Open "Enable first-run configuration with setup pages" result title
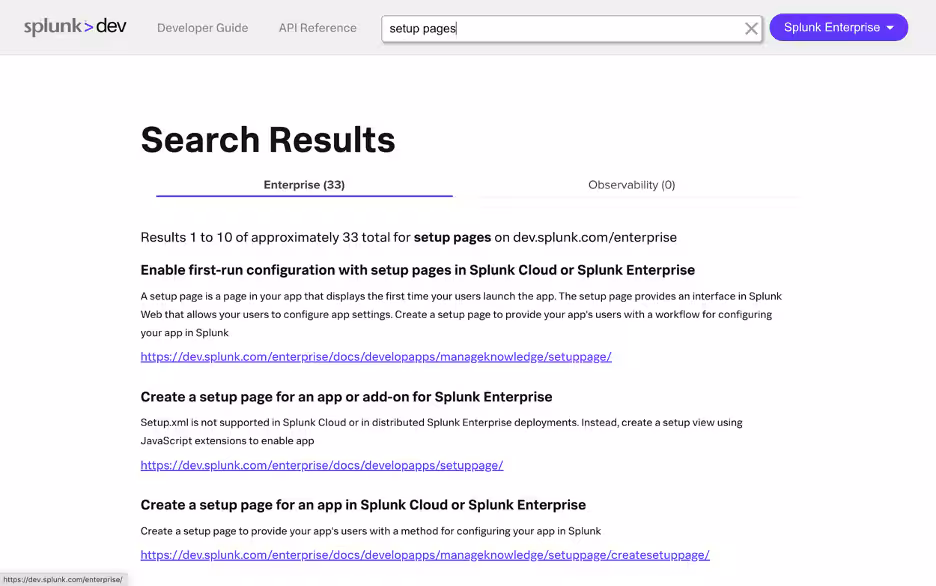This screenshot has height=586, width=936. click(x=417, y=270)
